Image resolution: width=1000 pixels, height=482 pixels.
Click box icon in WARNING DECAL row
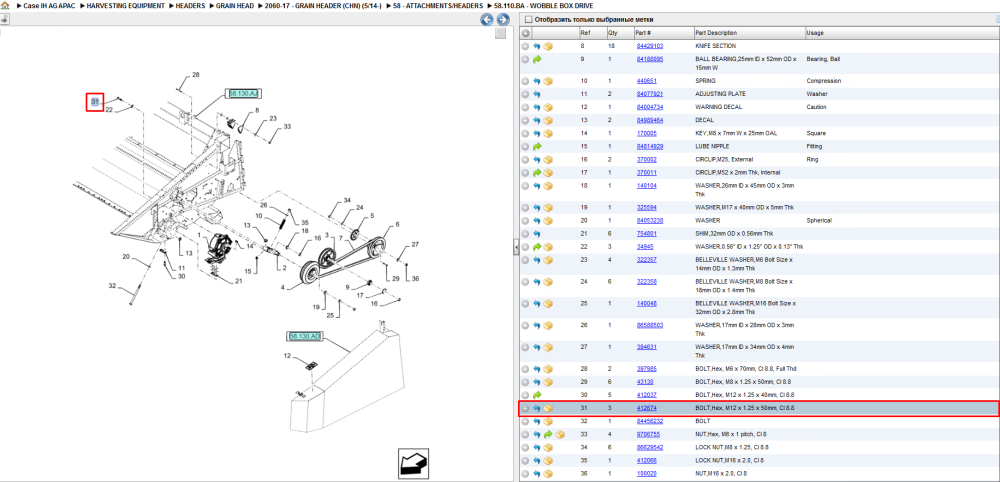(548, 107)
